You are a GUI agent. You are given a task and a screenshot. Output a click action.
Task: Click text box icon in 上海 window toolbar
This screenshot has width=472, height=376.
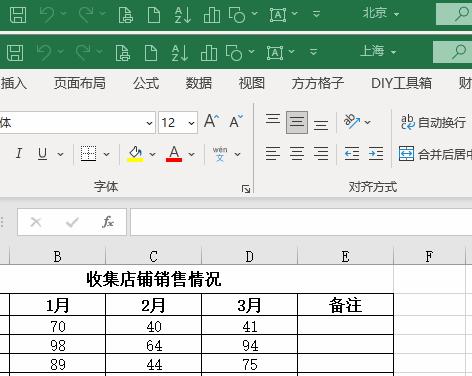tap(275, 53)
